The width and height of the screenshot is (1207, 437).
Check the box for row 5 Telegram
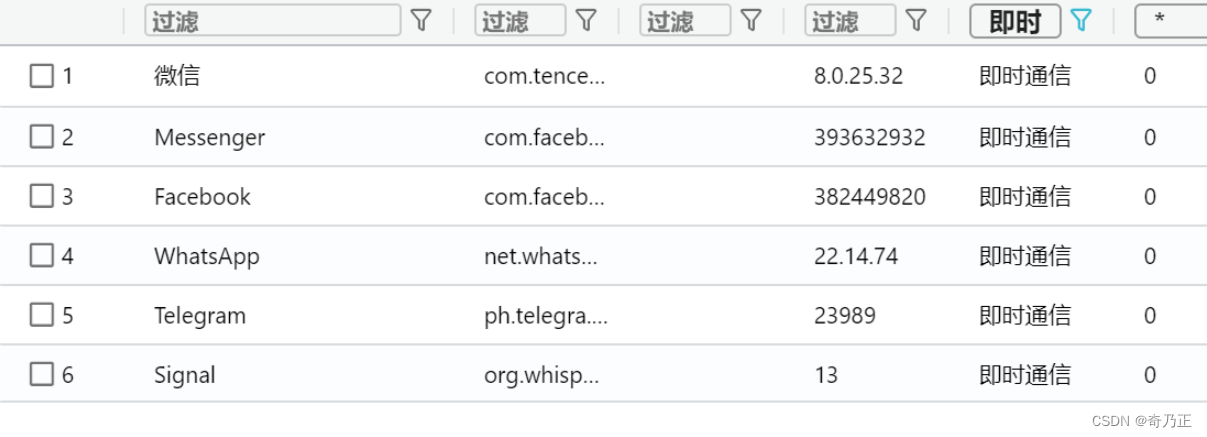[41, 316]
